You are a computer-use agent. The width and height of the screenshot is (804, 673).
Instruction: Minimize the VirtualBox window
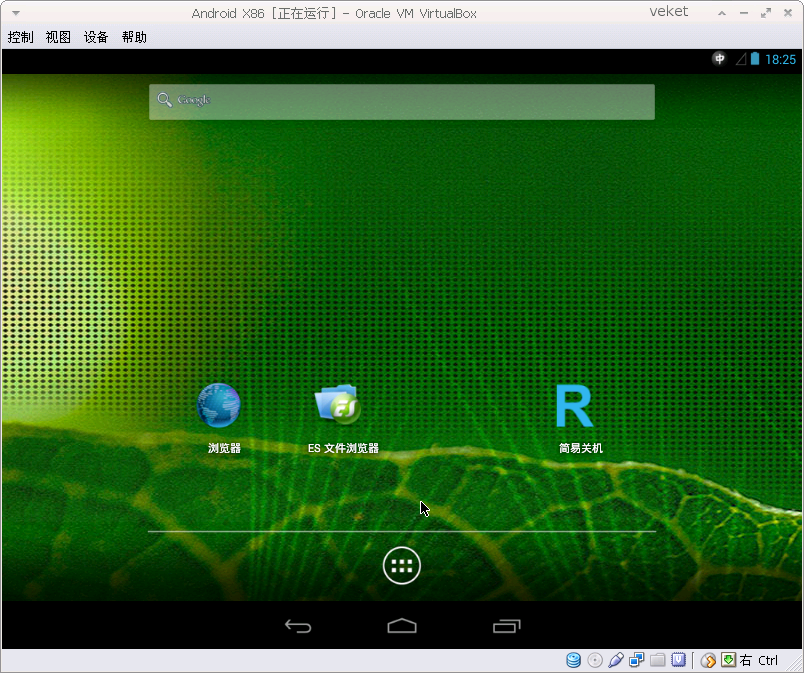(x=744, y=13)
